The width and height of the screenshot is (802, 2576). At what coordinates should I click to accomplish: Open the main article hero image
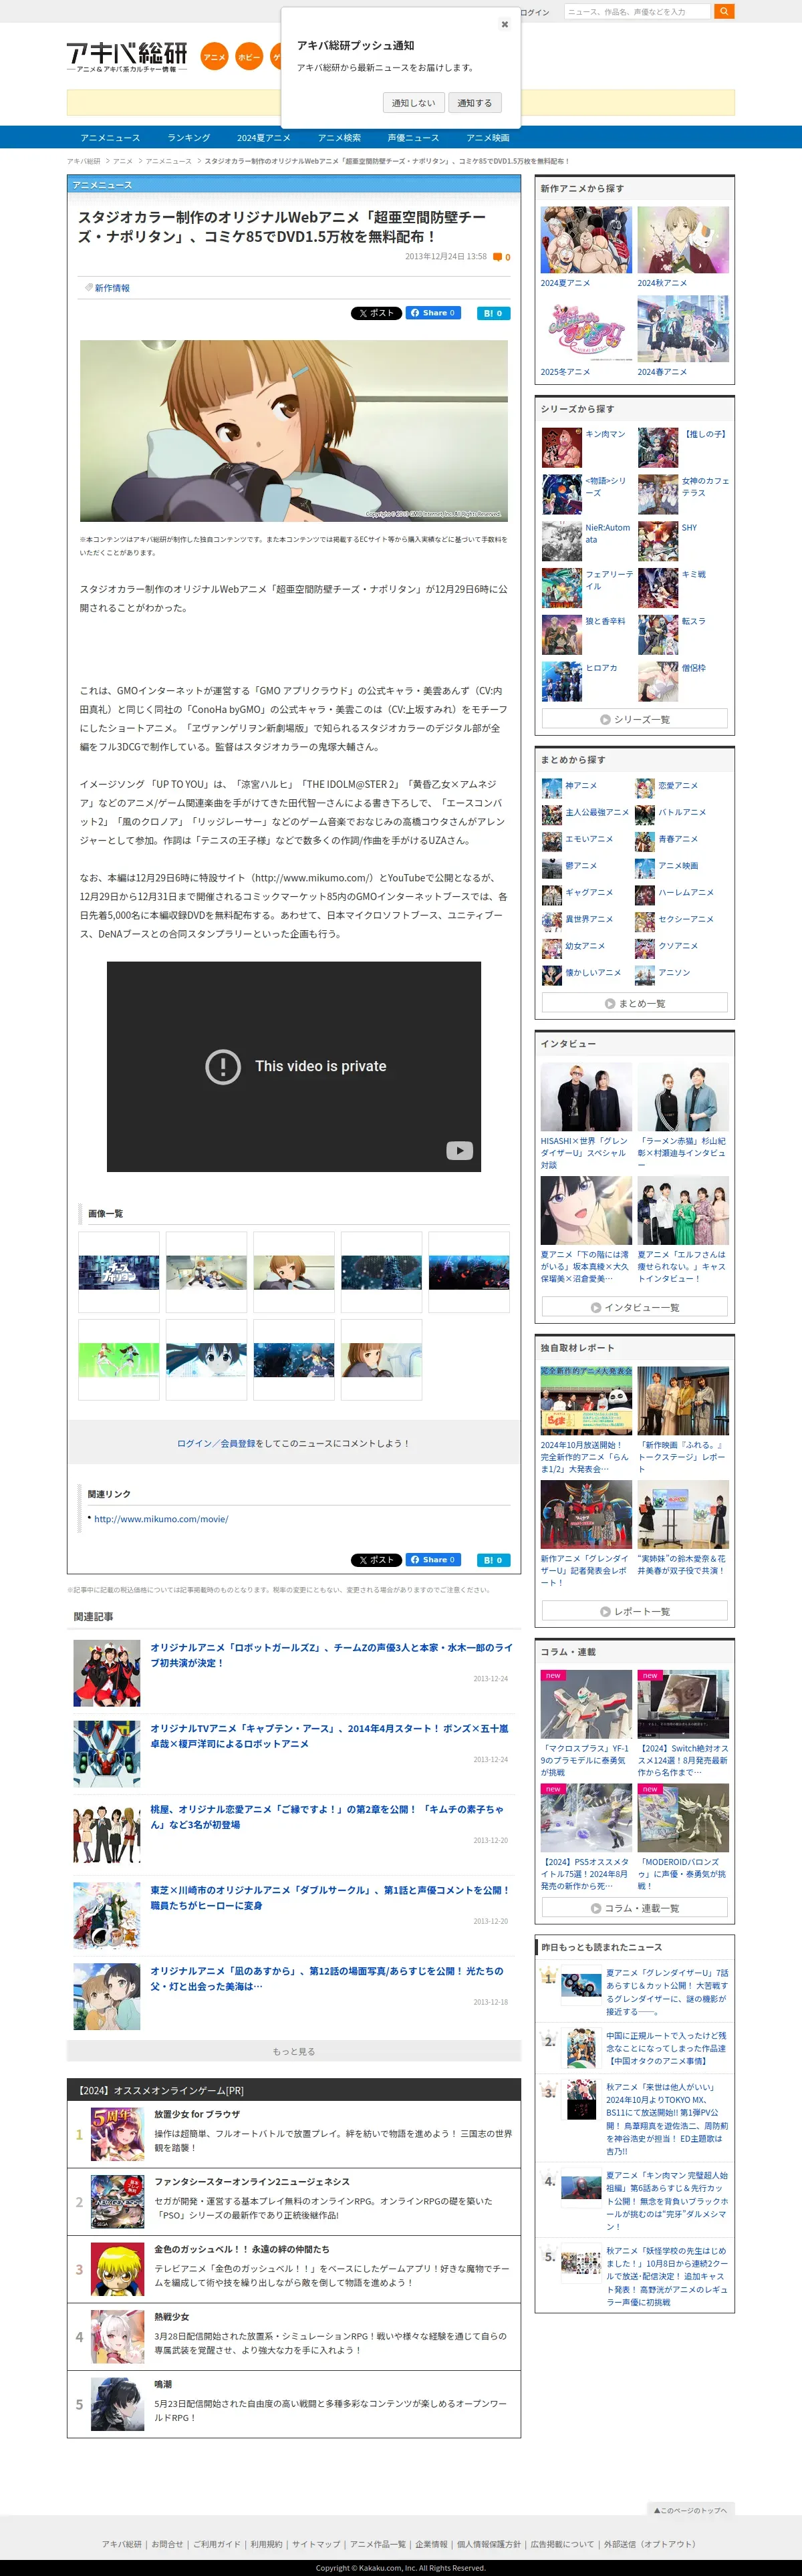click(x=294, y=430)
